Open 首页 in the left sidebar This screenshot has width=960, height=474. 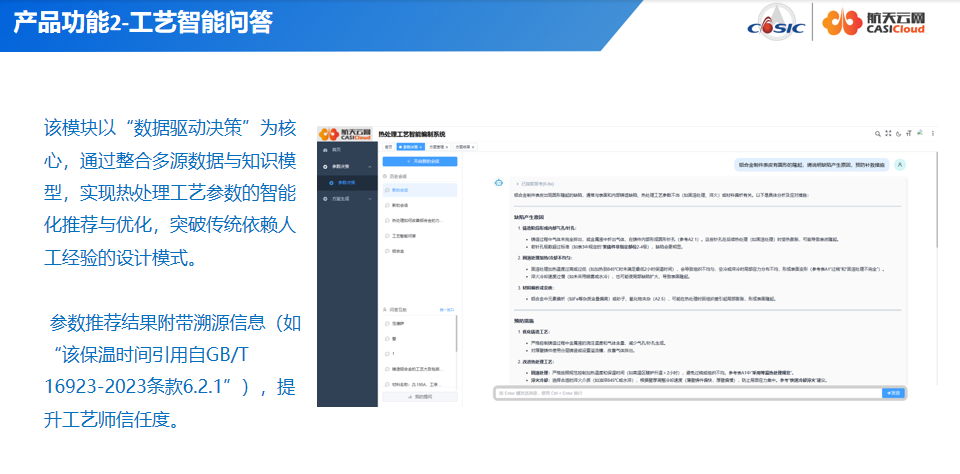coord(336,149)
